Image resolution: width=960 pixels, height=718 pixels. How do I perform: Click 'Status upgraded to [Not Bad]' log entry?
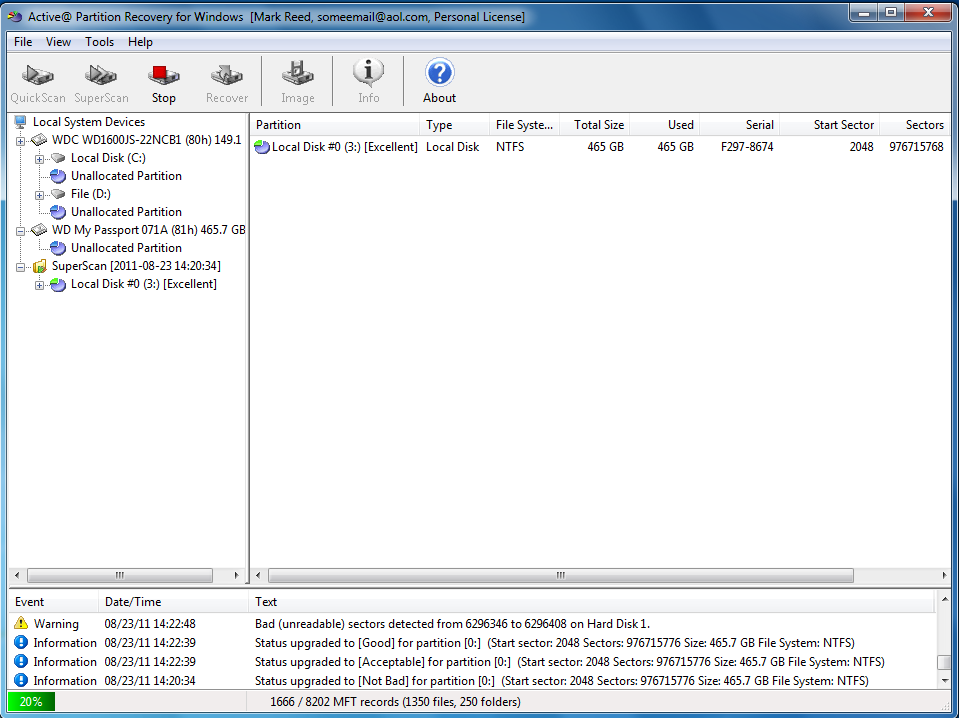[561, 681]
